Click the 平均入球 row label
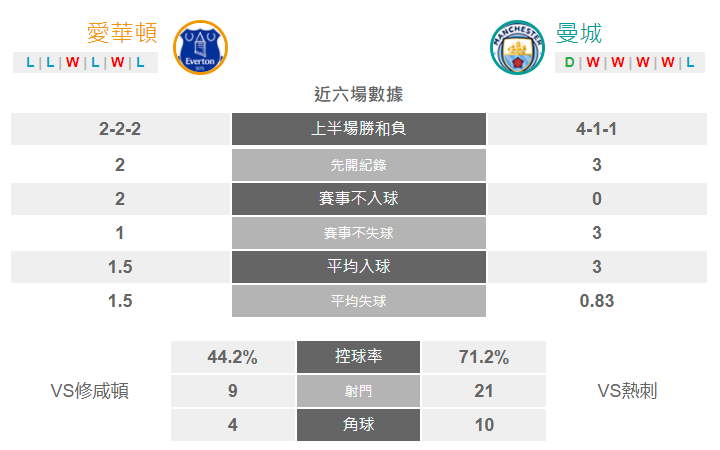The image size is (720, 450). (359, 267)
